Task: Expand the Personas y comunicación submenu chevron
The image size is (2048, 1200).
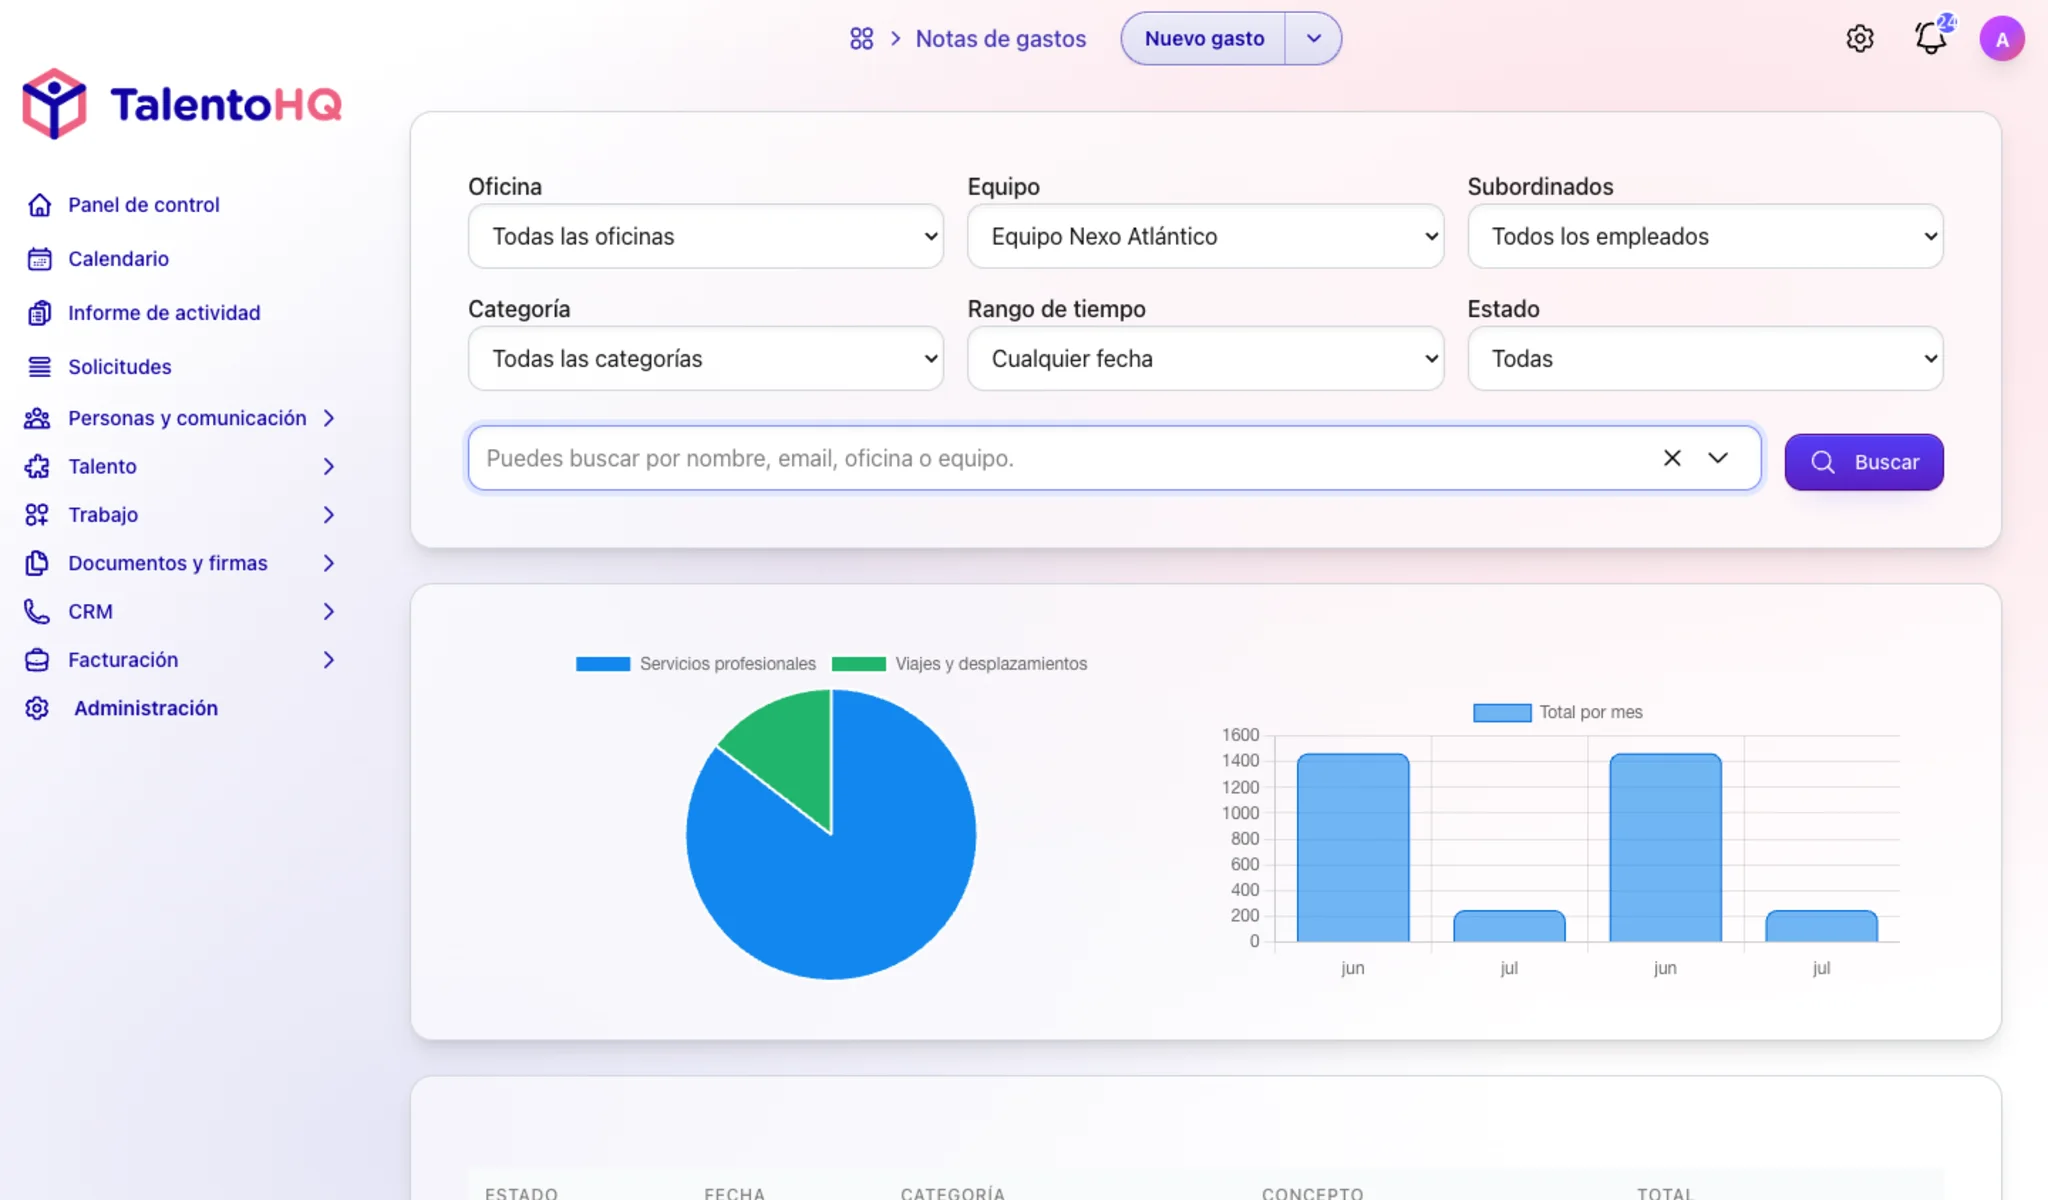Action: [328, 418]
